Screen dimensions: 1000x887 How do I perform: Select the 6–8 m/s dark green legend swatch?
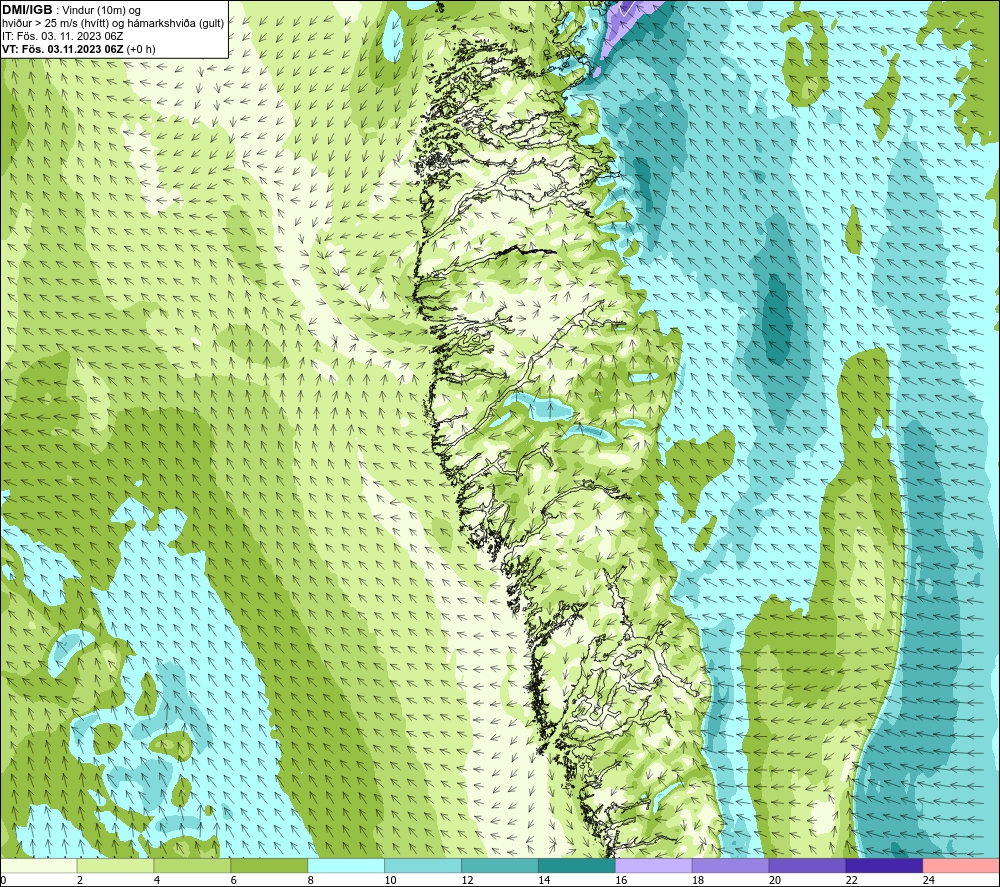[x=269, y=865]
